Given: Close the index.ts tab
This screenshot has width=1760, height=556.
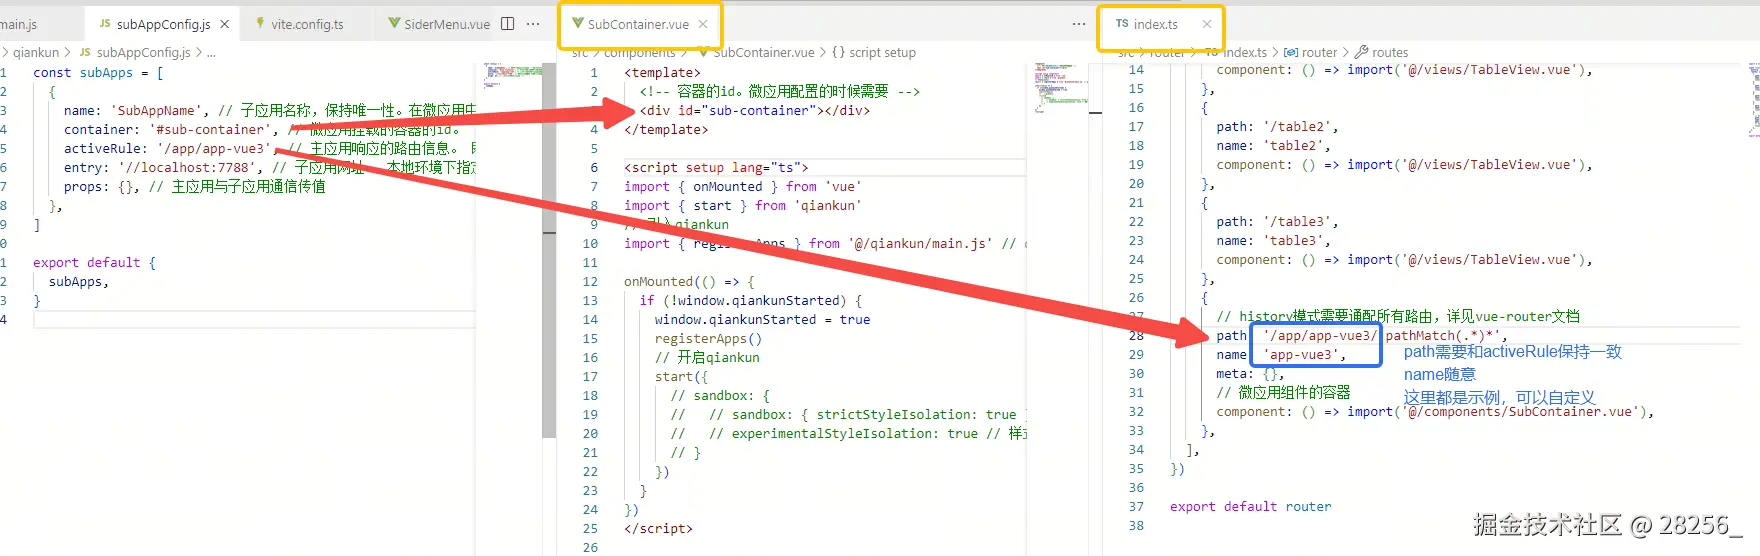Looking at the screenshot, I should tap(1207, 24).
